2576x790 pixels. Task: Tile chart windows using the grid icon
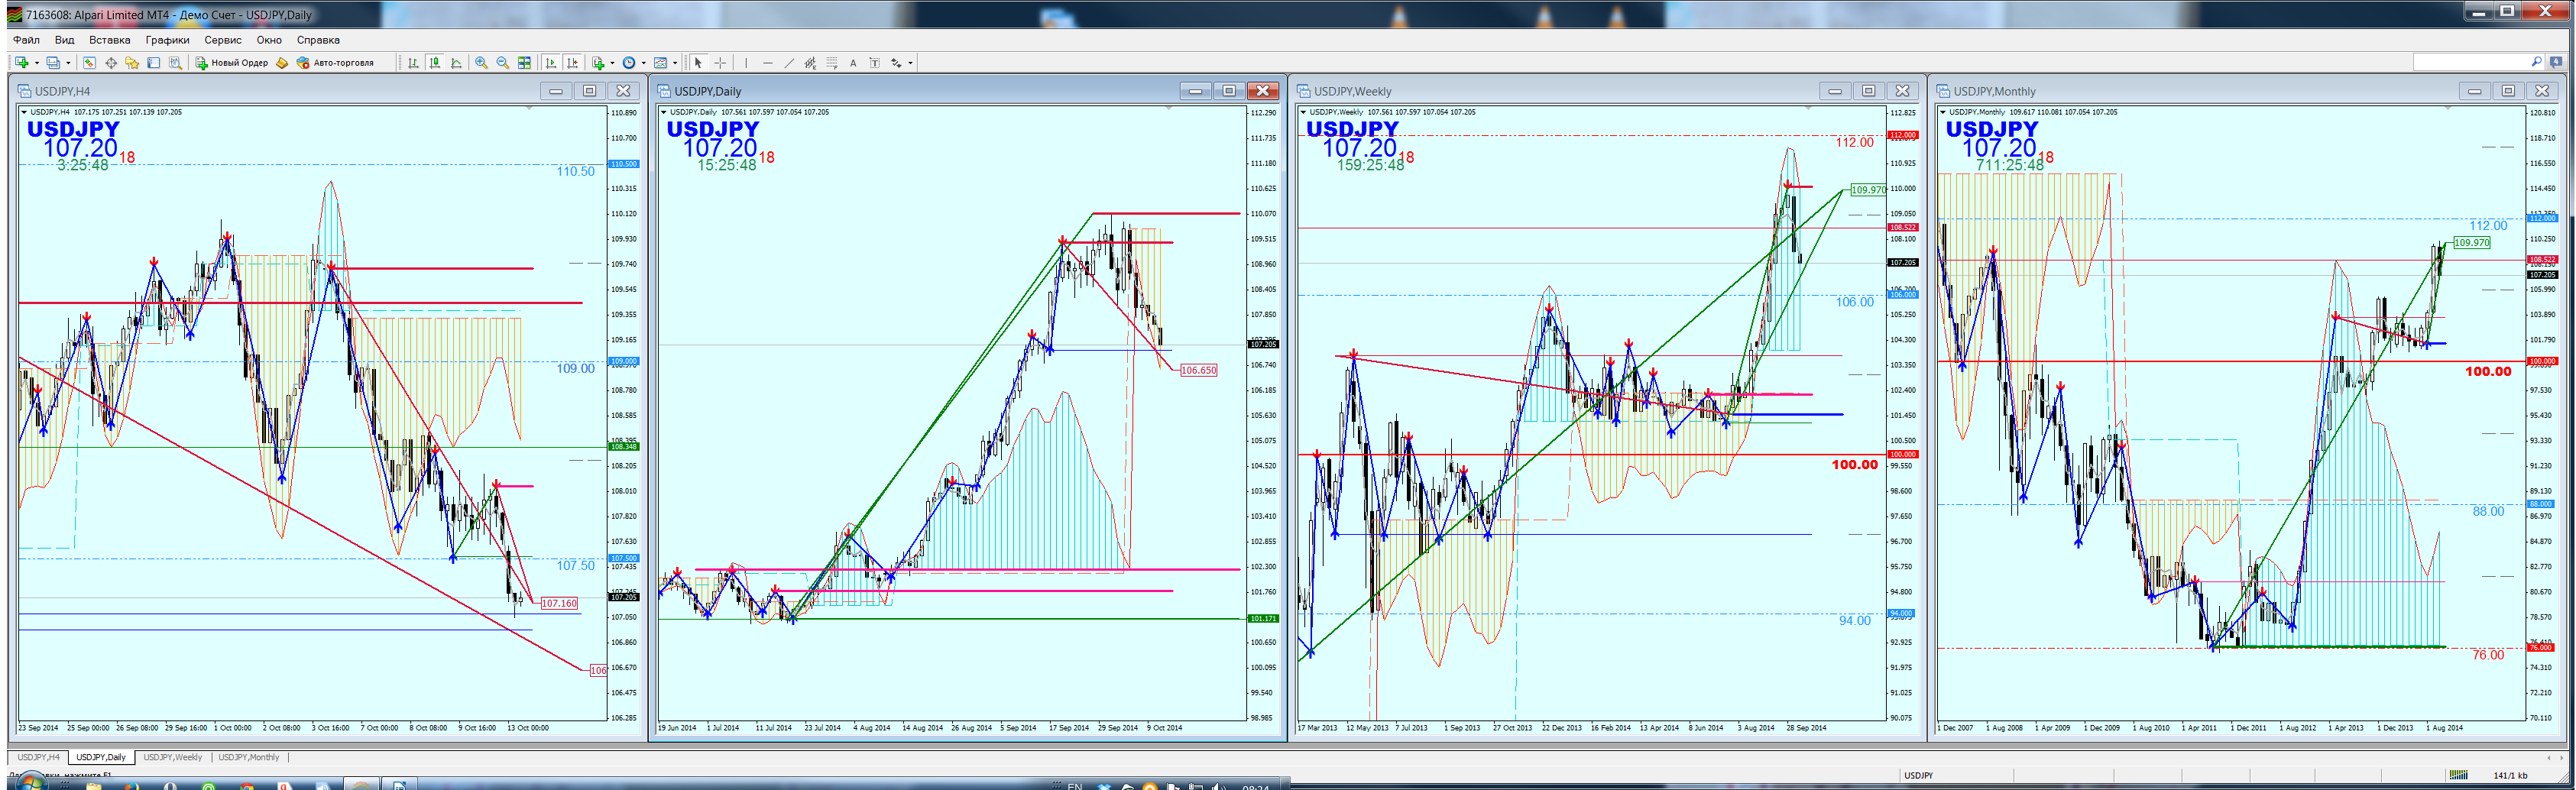pos(524,63)
